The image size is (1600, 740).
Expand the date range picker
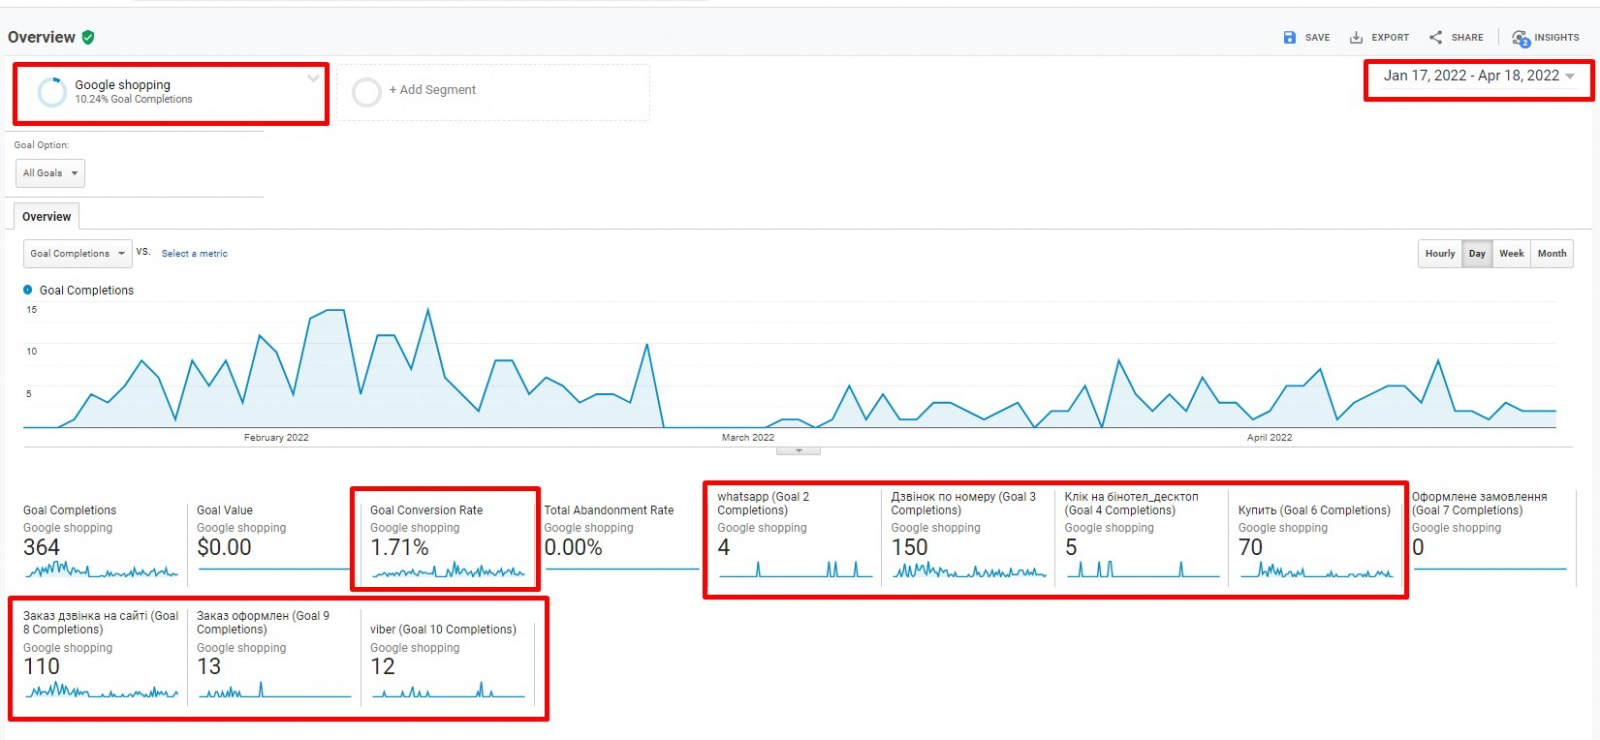[1569, 77]
